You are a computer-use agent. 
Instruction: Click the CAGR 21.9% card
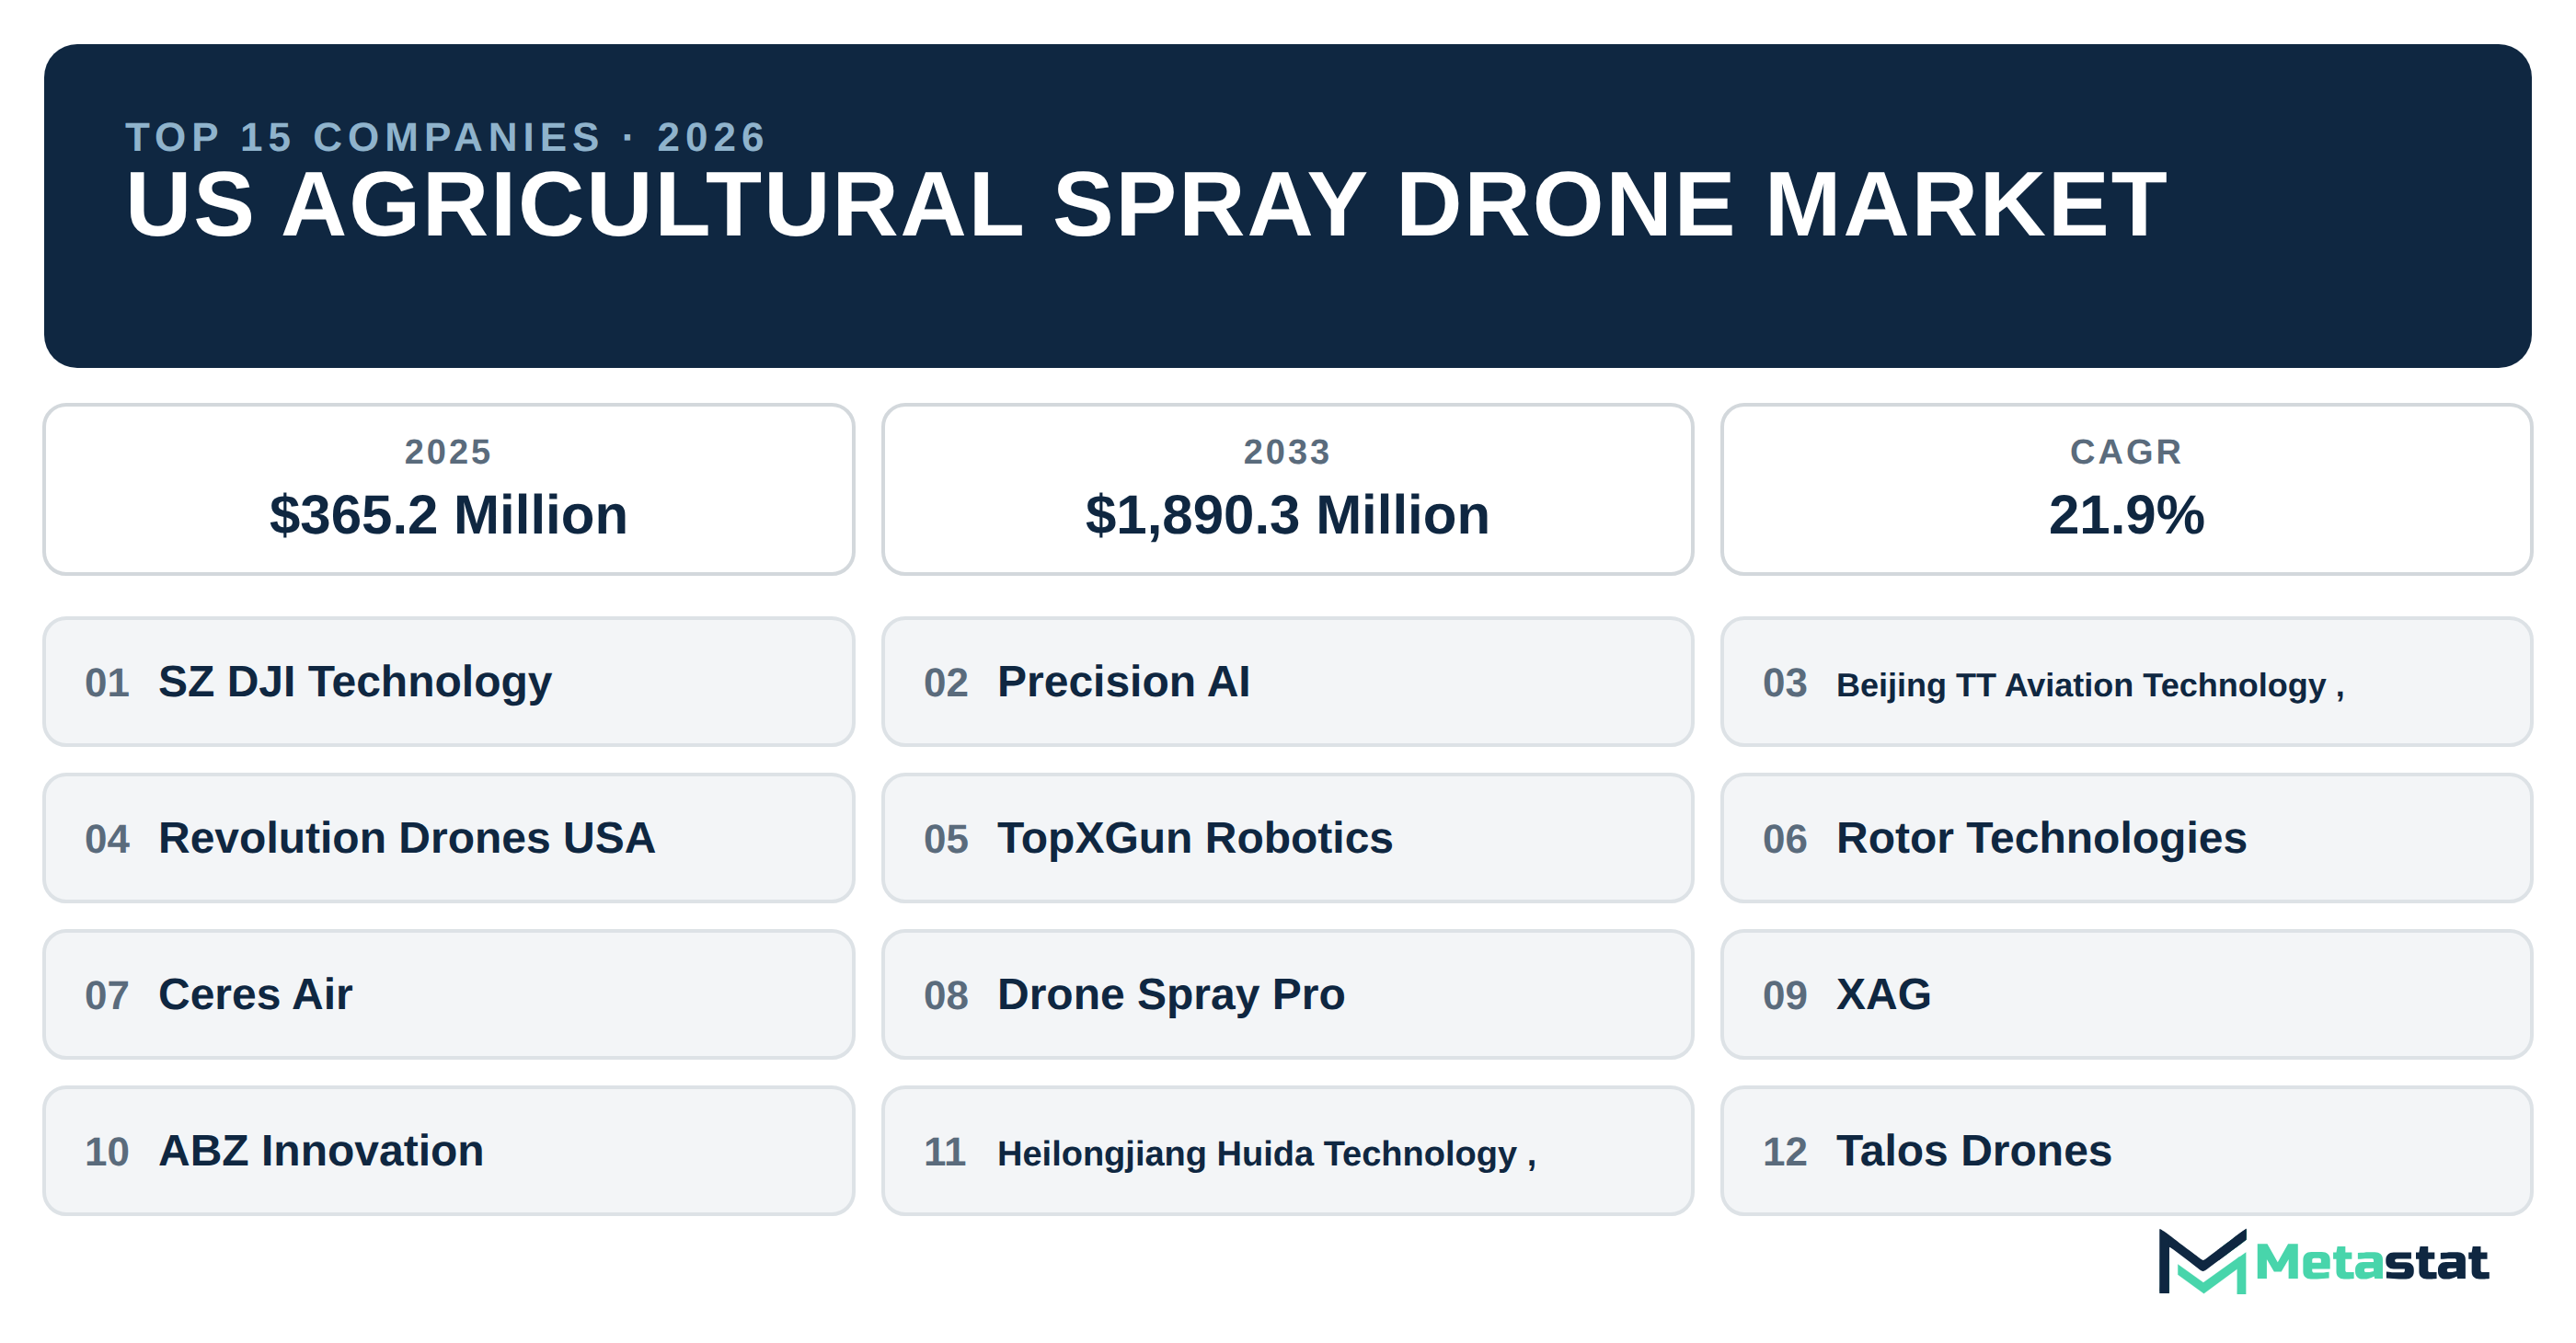click(2126, 489)
